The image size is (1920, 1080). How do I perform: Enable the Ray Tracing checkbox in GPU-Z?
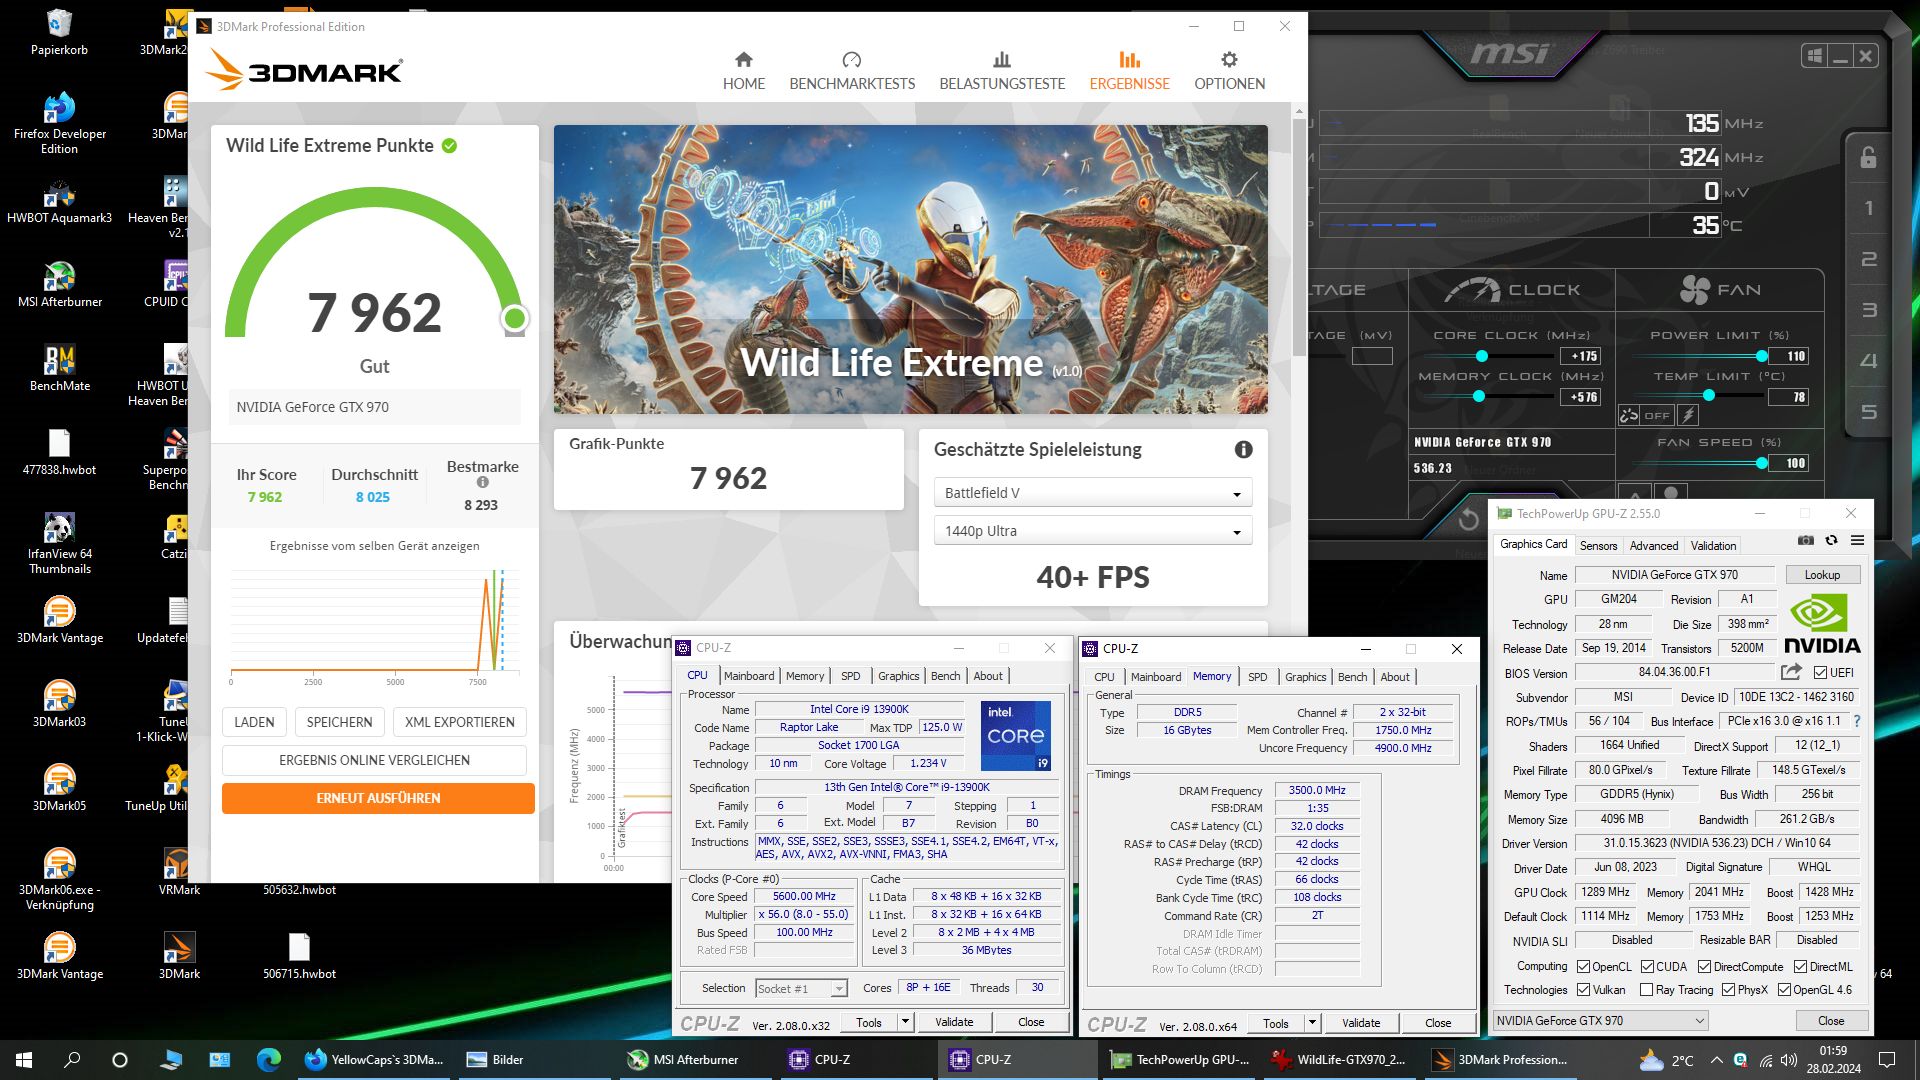[1647, 990]
